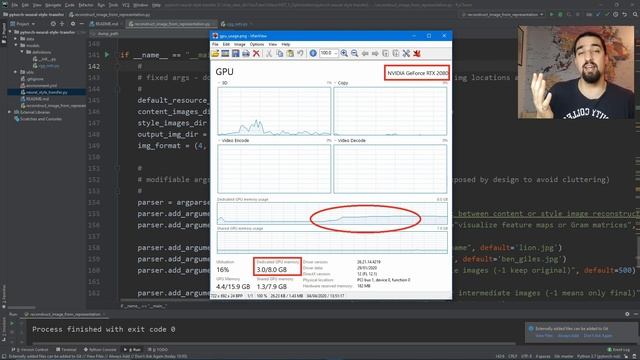
Task: Open the Terminal tool window tab
Action: pos(66,349)
